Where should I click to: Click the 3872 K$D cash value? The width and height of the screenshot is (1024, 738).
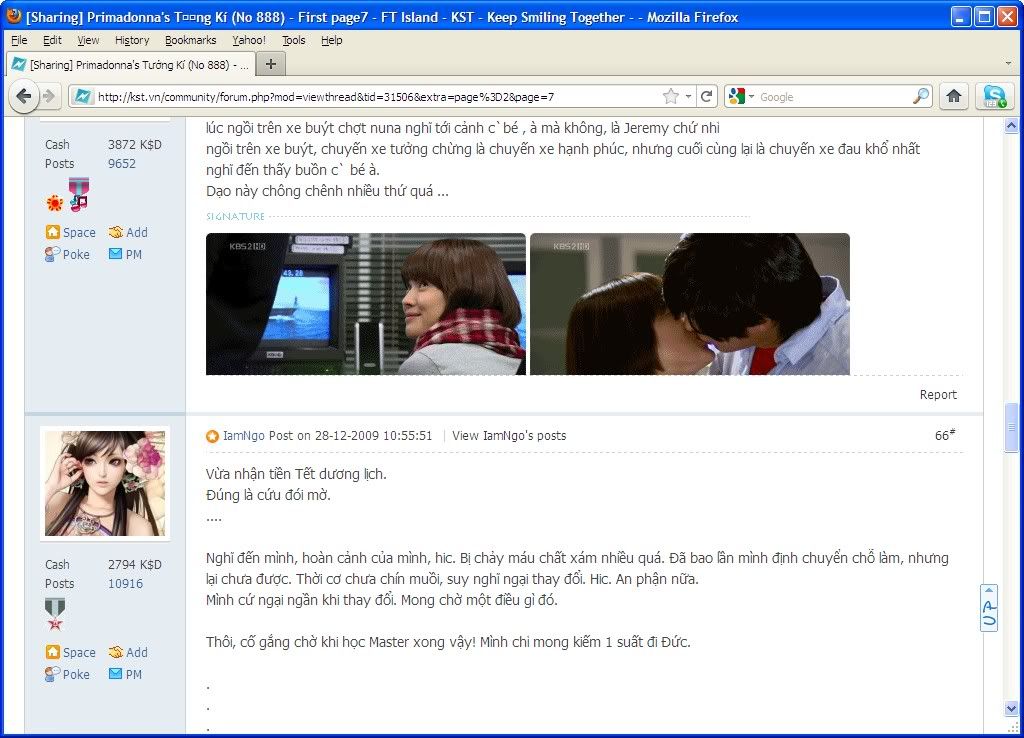135,145
